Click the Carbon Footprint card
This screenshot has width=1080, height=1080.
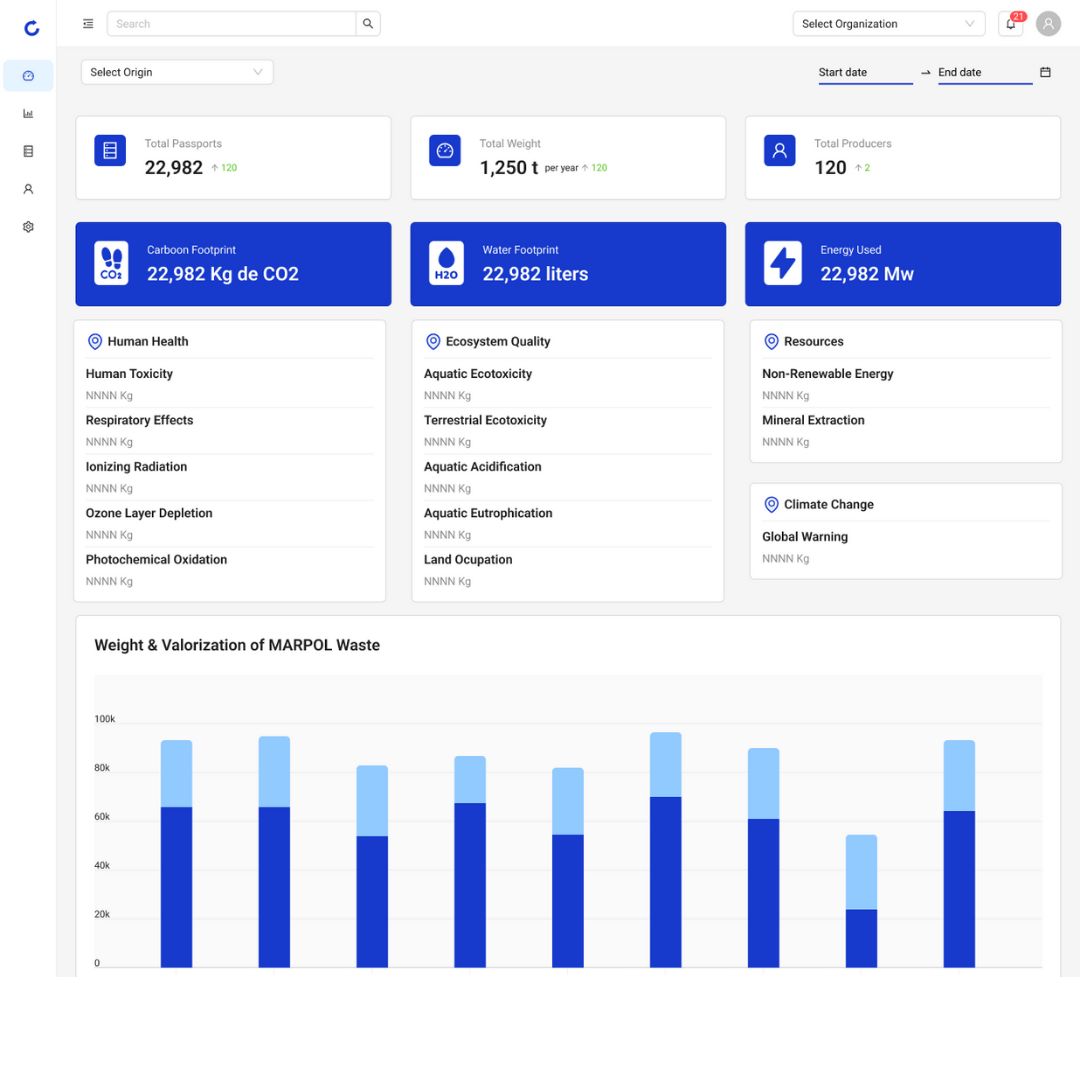coord(233,264)
